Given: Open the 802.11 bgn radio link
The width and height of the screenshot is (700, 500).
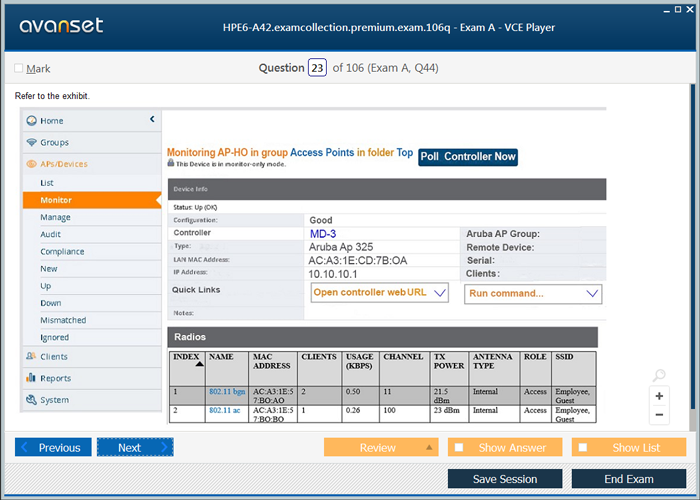Looking at the screenshot, I should [x=227, y=392].
